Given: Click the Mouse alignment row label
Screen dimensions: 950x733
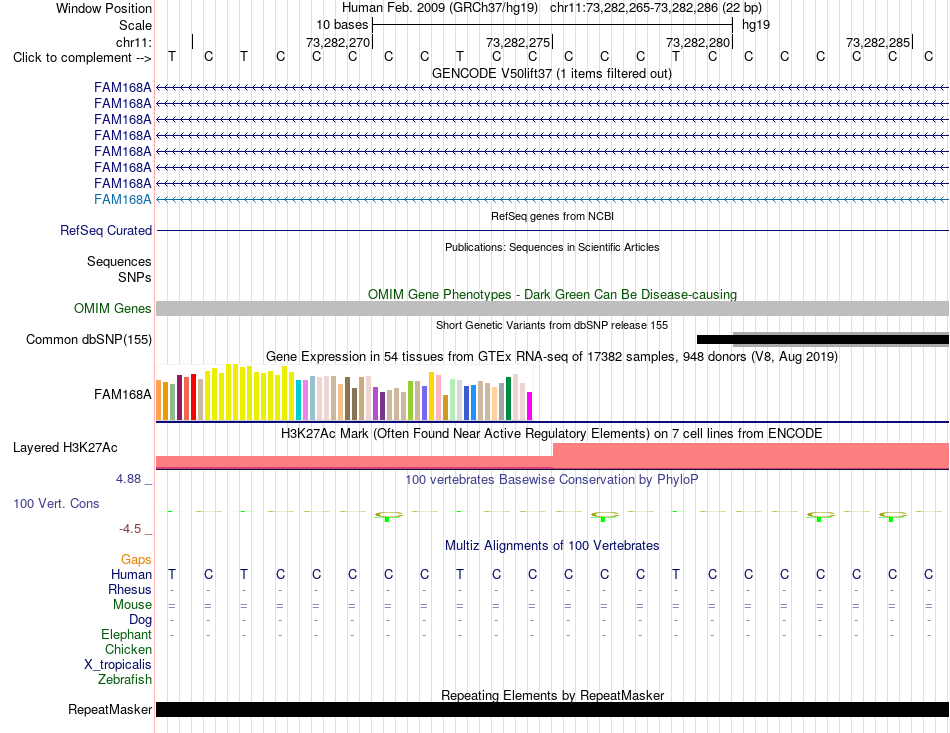Looking at the screenshot, I should click(132, 605).
